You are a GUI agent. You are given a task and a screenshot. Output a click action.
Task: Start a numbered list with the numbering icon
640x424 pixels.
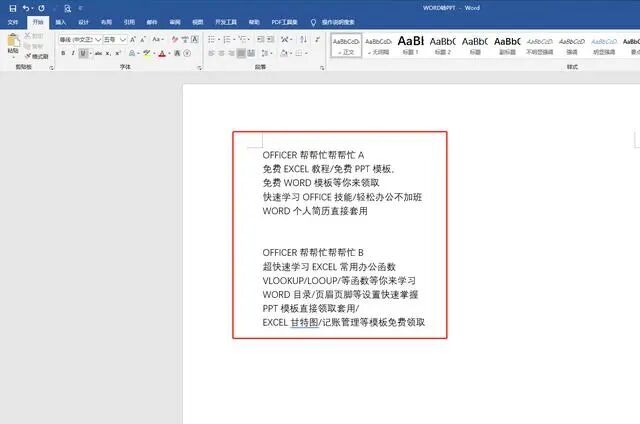pyautogui.click(x=227, y=40)
